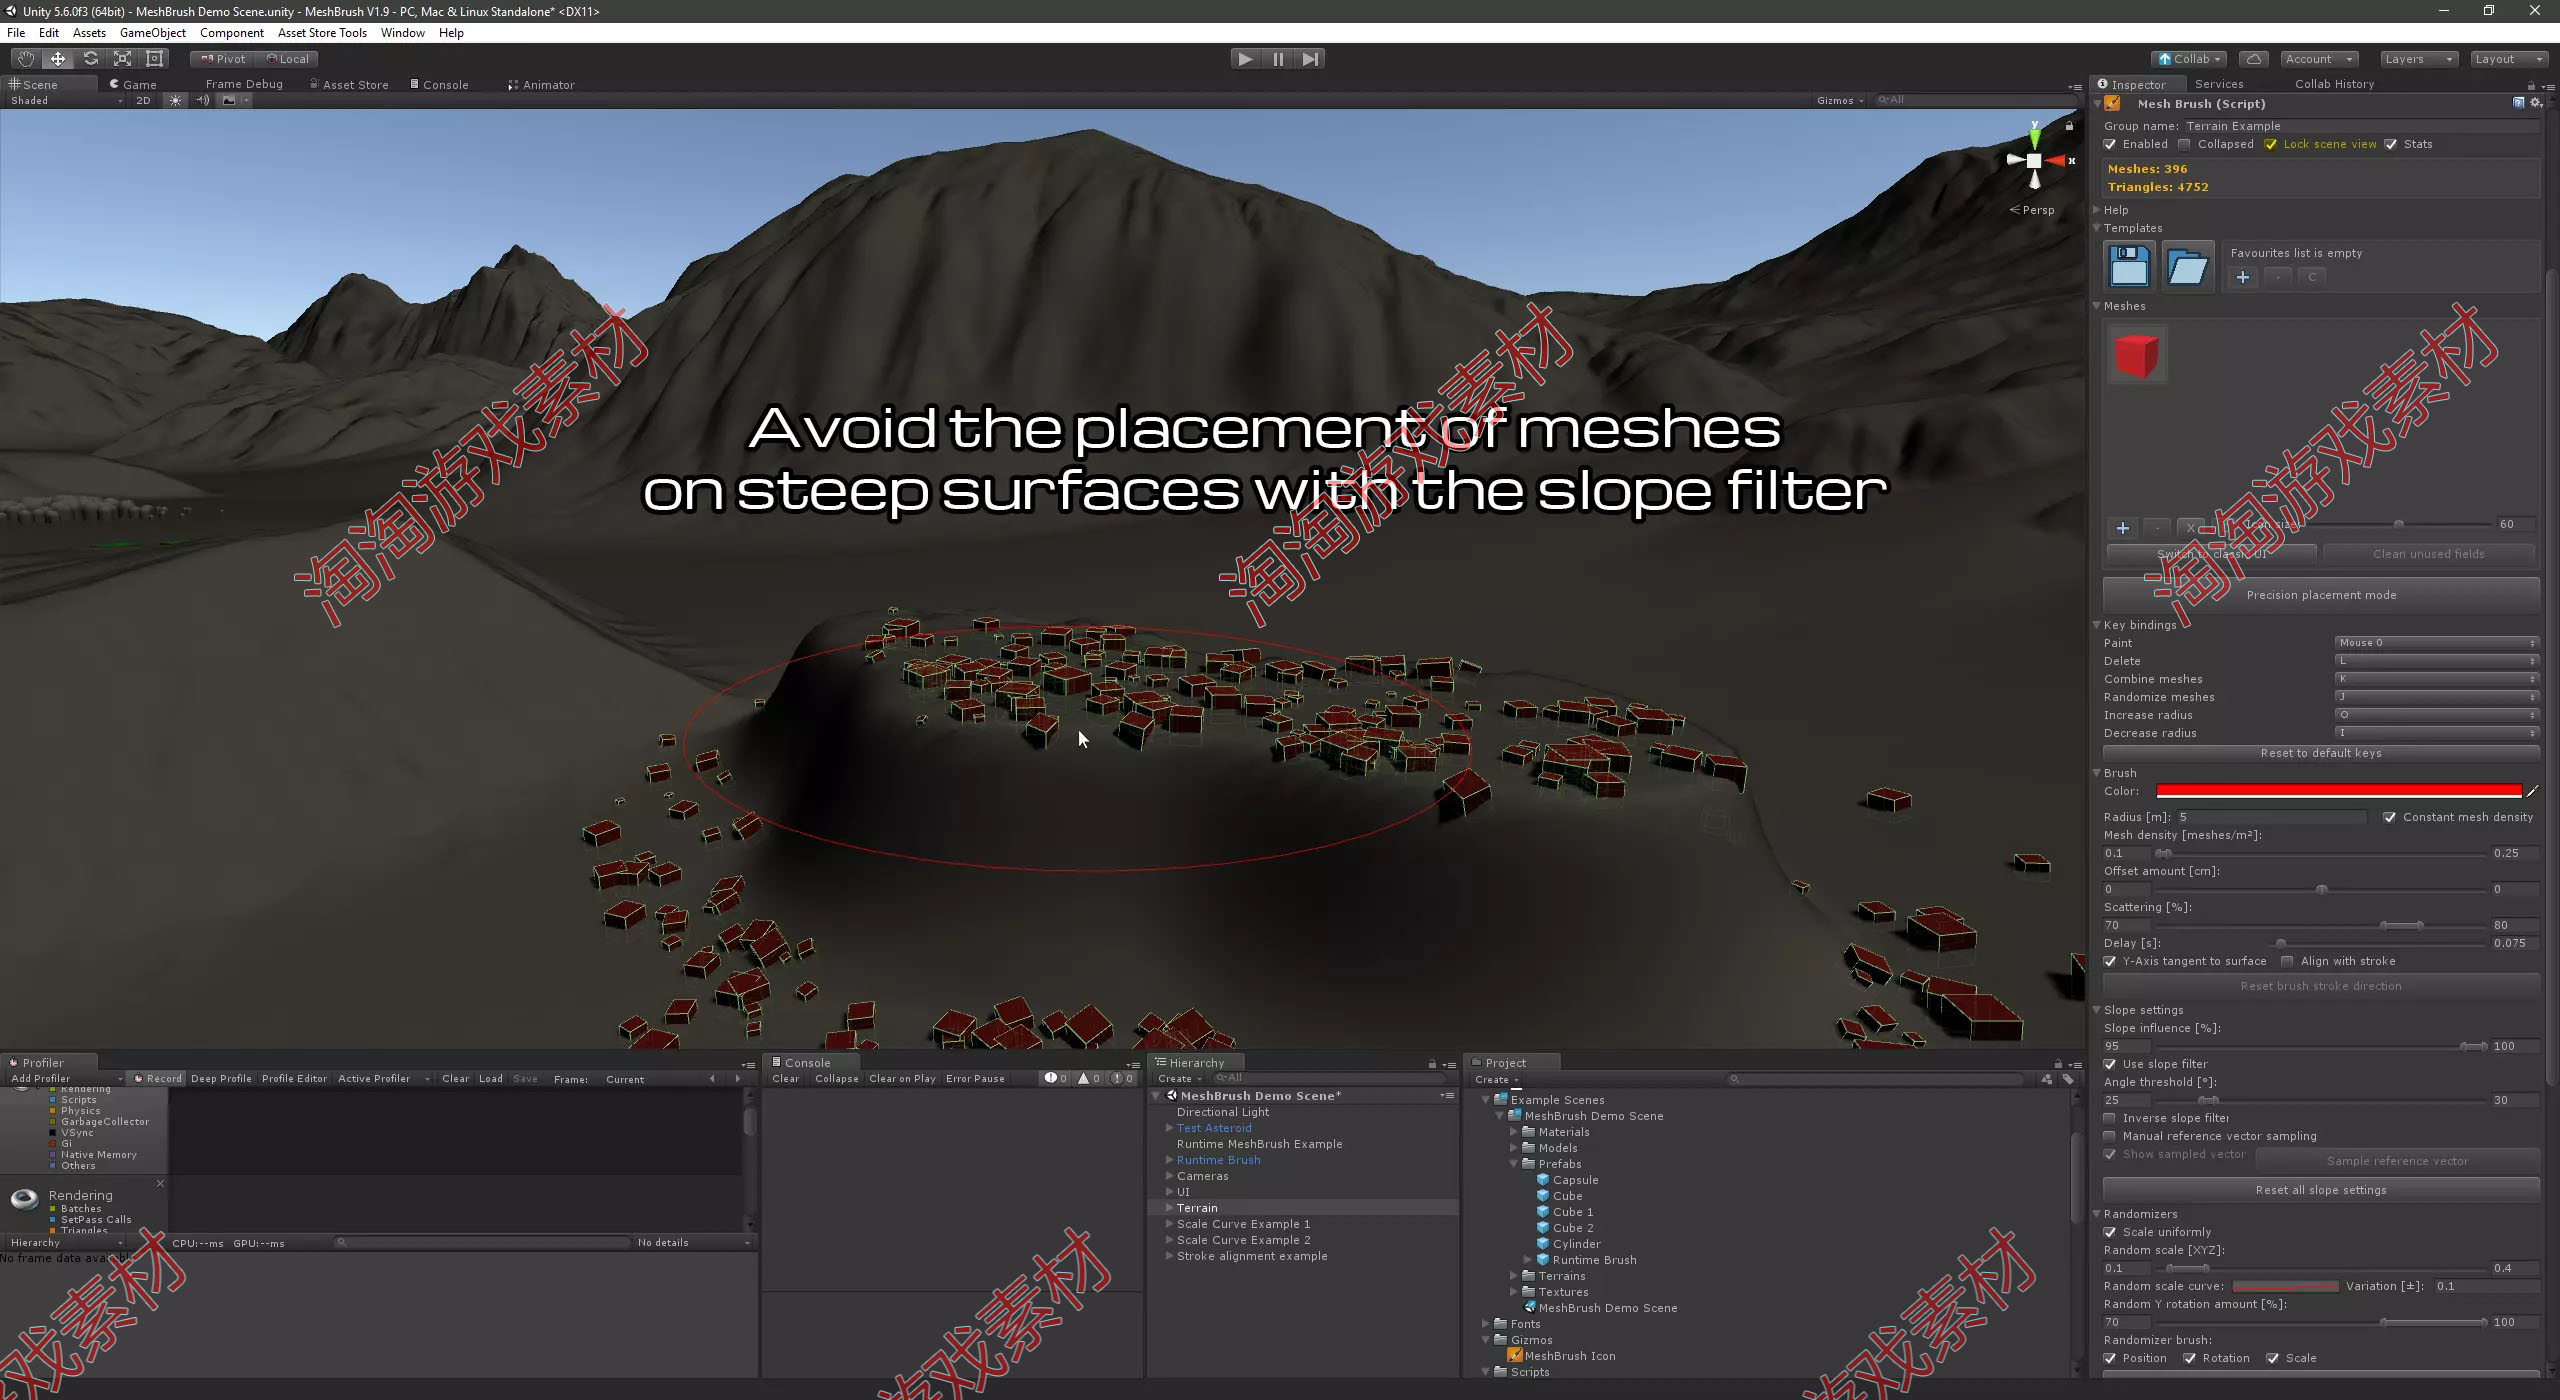Open Mesh Brush component gear settings
The width and height of the screenshot is (2560, 1400).
[x=2536, y=103]
